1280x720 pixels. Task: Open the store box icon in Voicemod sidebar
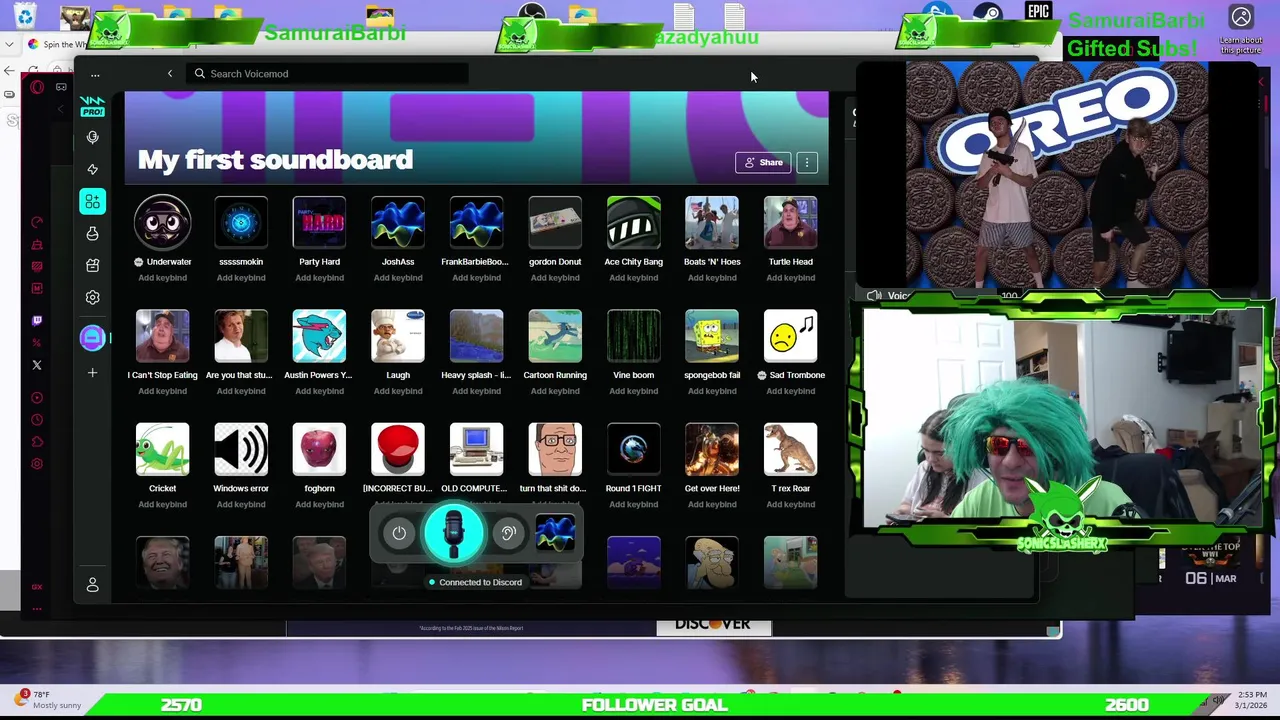click(x=92, y=265)
